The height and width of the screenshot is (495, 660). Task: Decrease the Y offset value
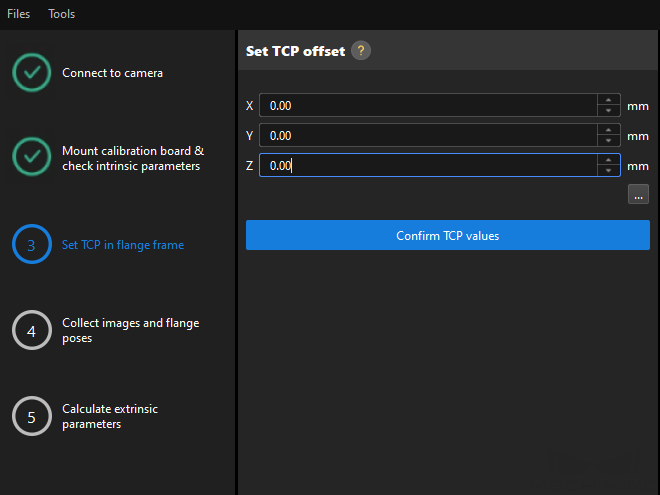coord(608,141)
